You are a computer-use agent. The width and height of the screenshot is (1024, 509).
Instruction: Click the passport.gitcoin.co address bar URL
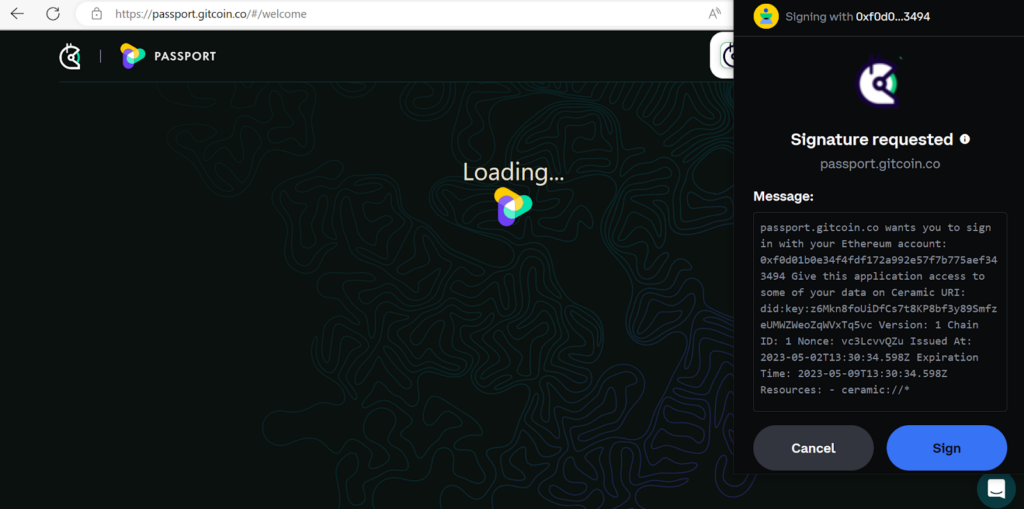[x=211, y=14]
